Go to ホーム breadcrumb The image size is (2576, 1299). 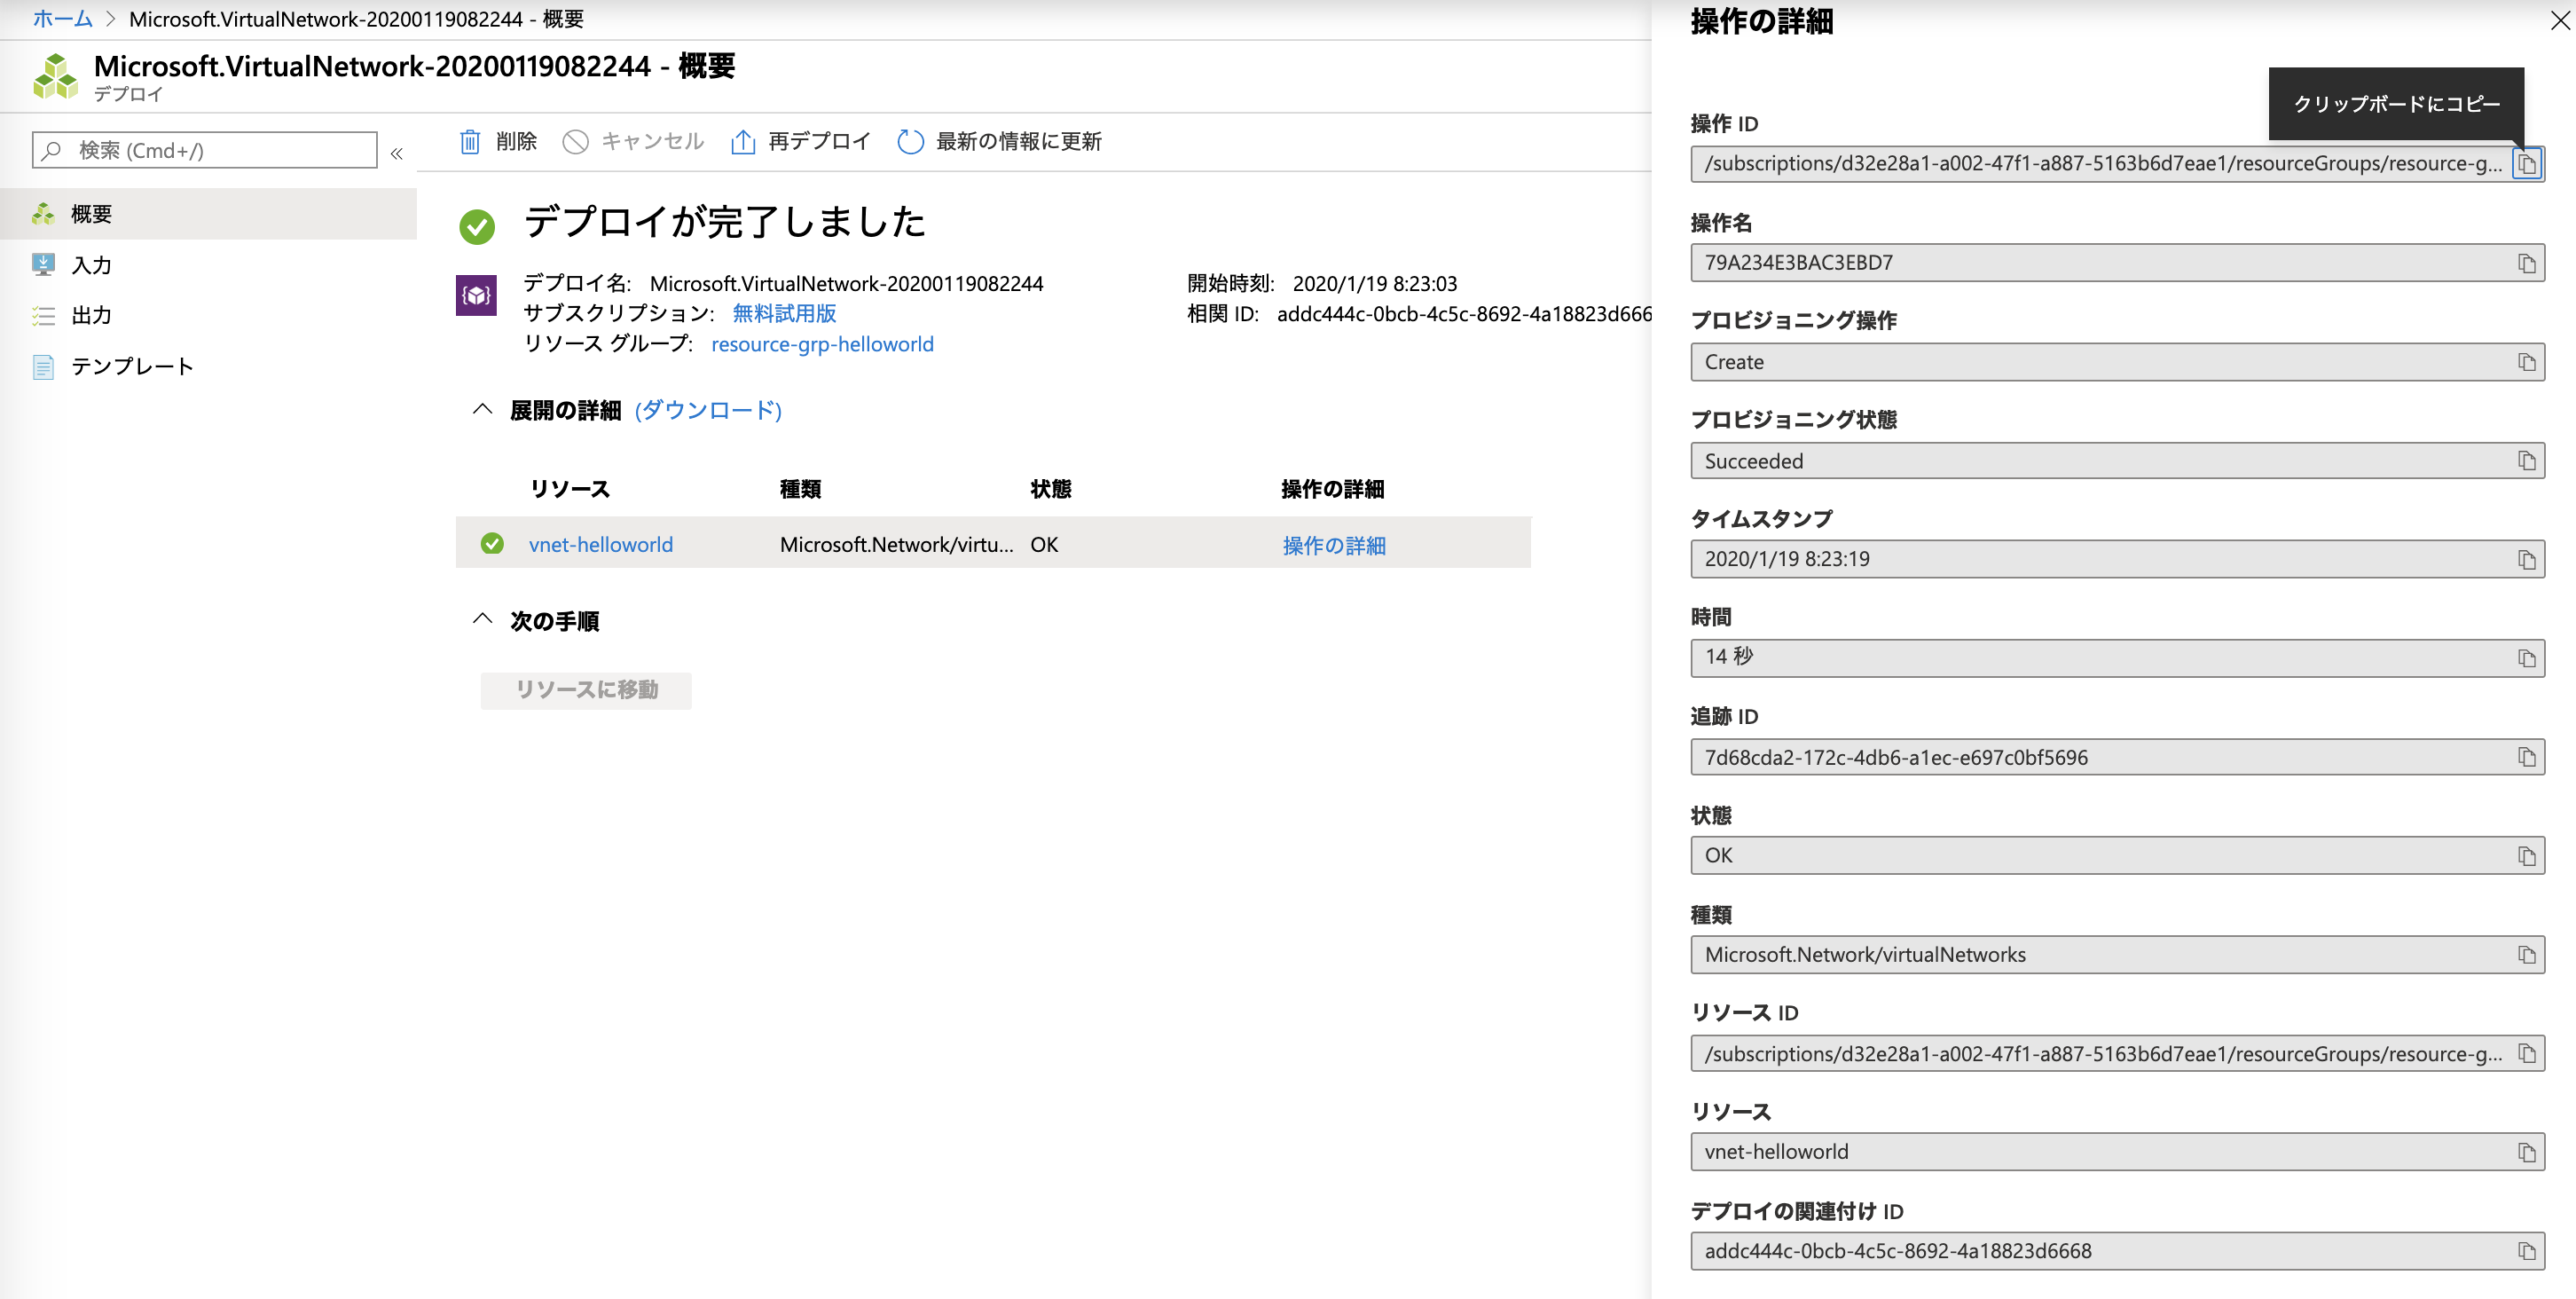point(62,19)
